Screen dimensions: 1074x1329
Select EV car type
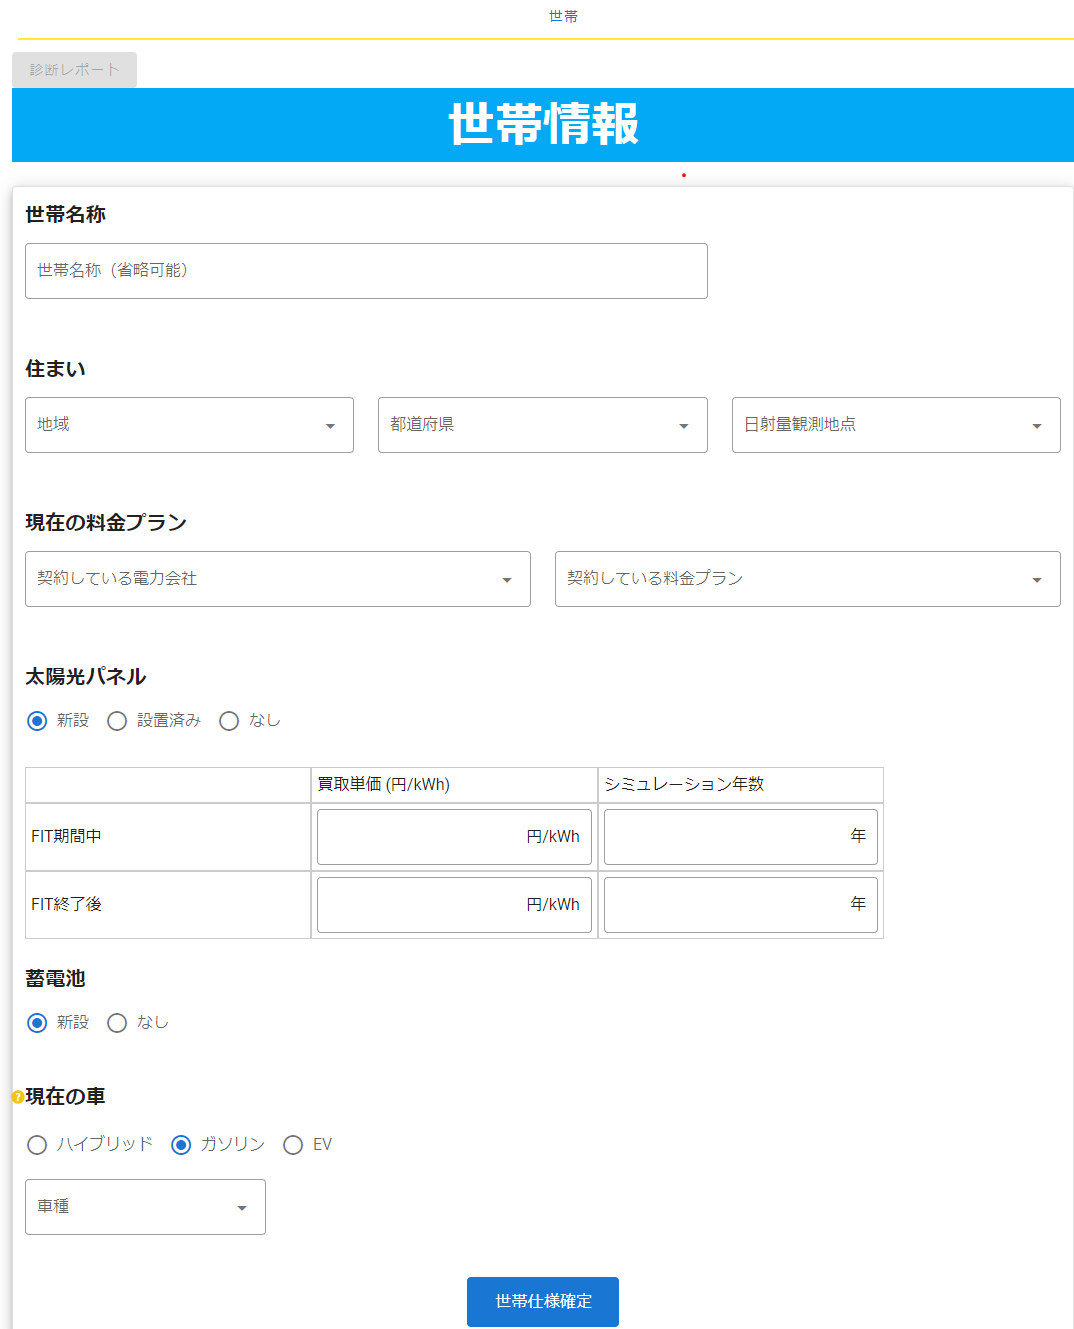pyautogui.click(x=293, y=1145)
